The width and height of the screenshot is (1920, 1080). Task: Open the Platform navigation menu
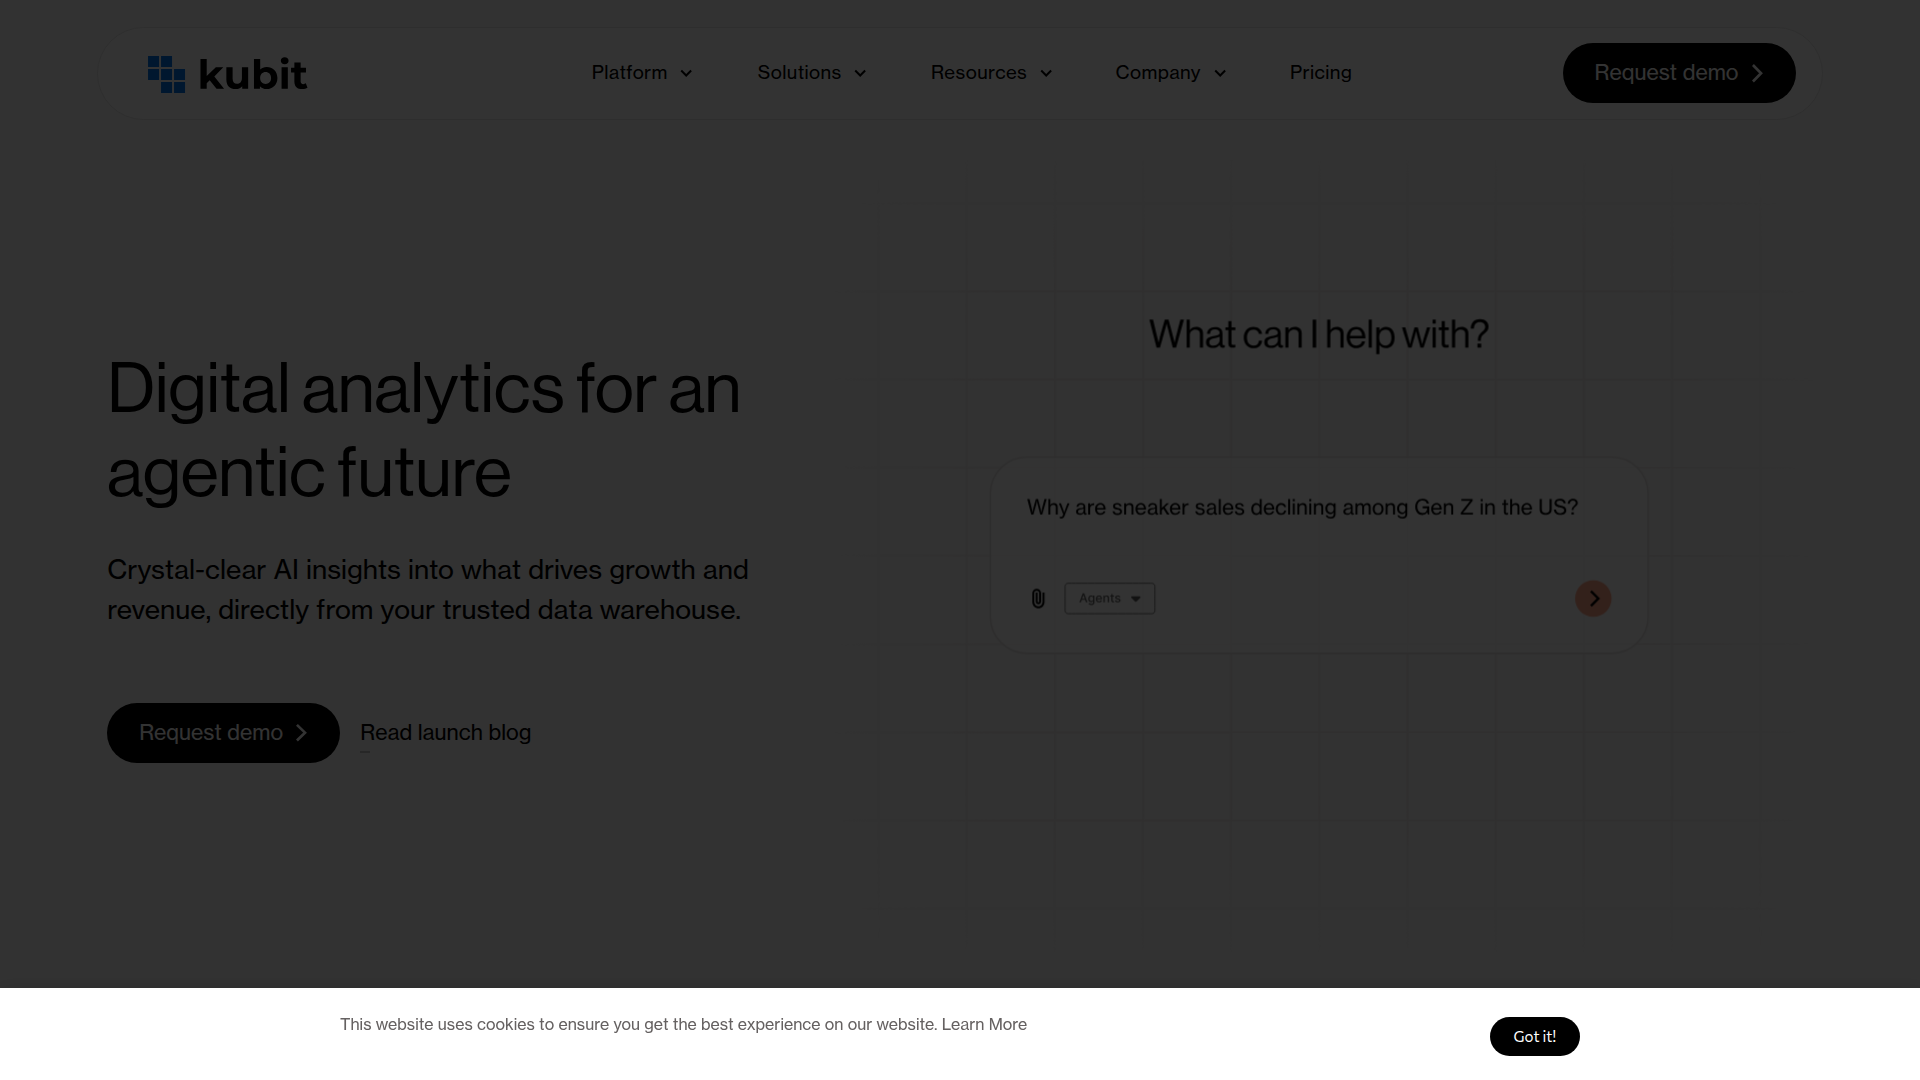(x=629, y=73)
